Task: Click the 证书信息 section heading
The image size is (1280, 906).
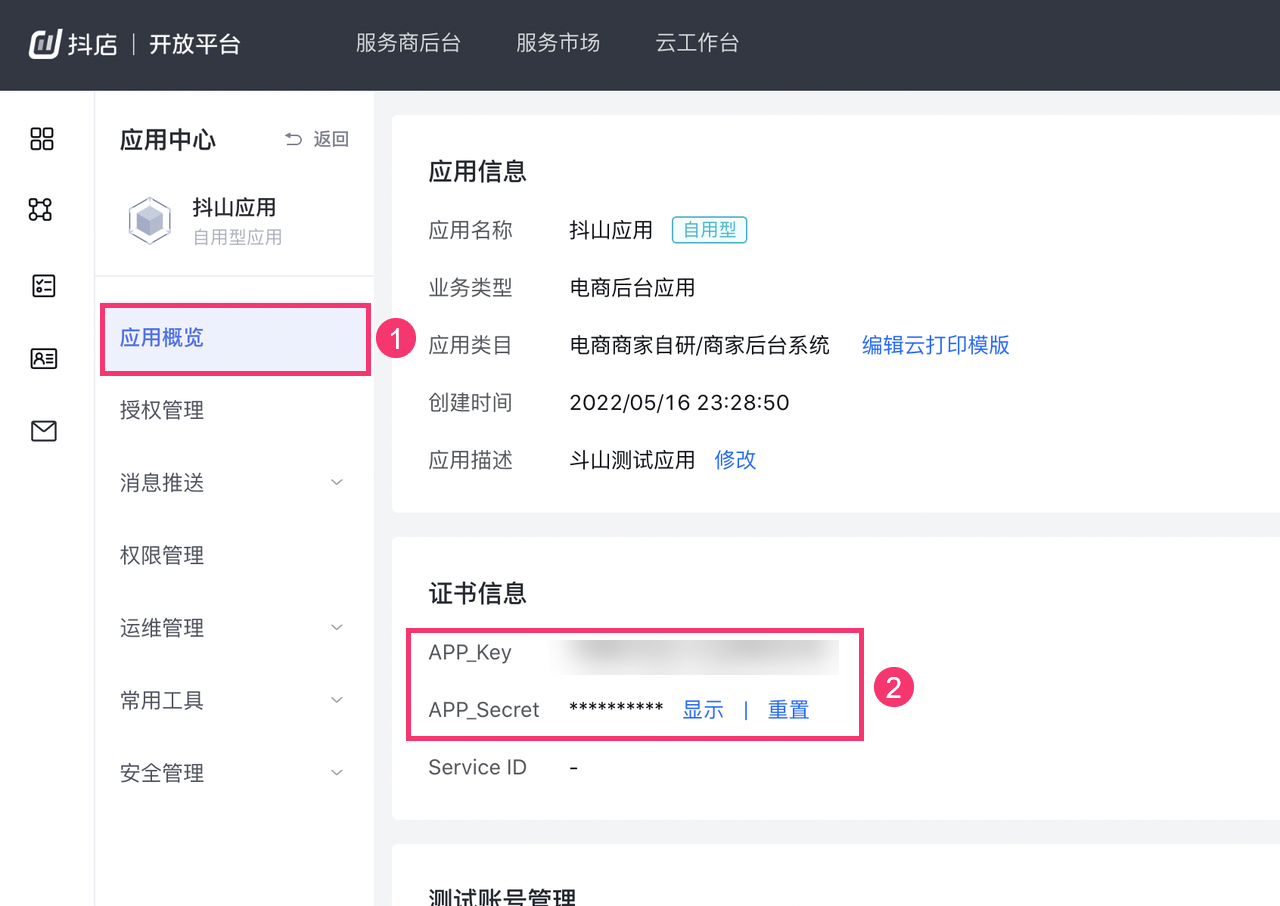Action: coord(477,593)
